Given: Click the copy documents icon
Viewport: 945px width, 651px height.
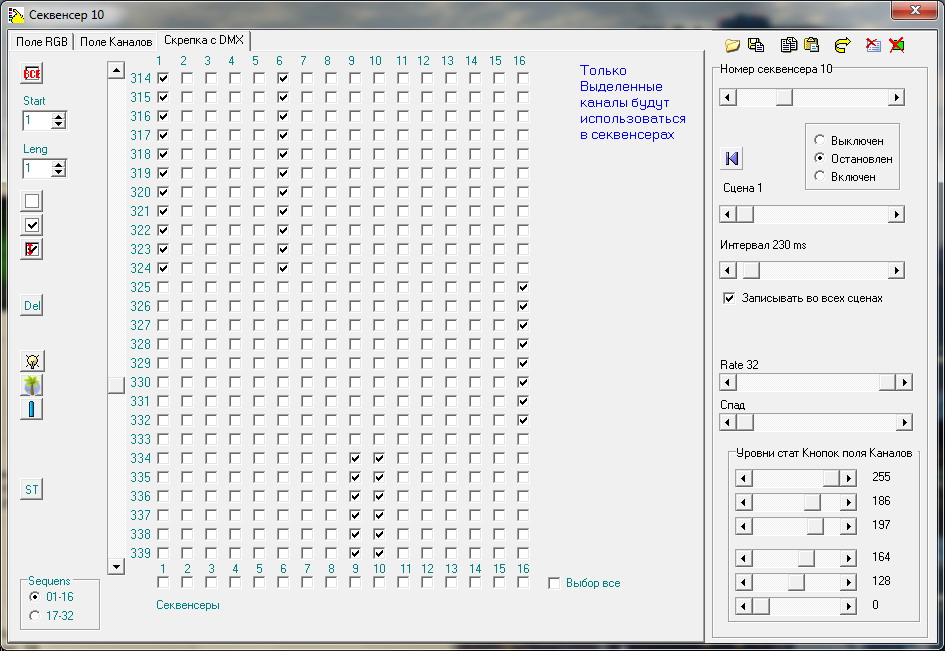Looking at the screenshot, I should (x=788, y=45).
